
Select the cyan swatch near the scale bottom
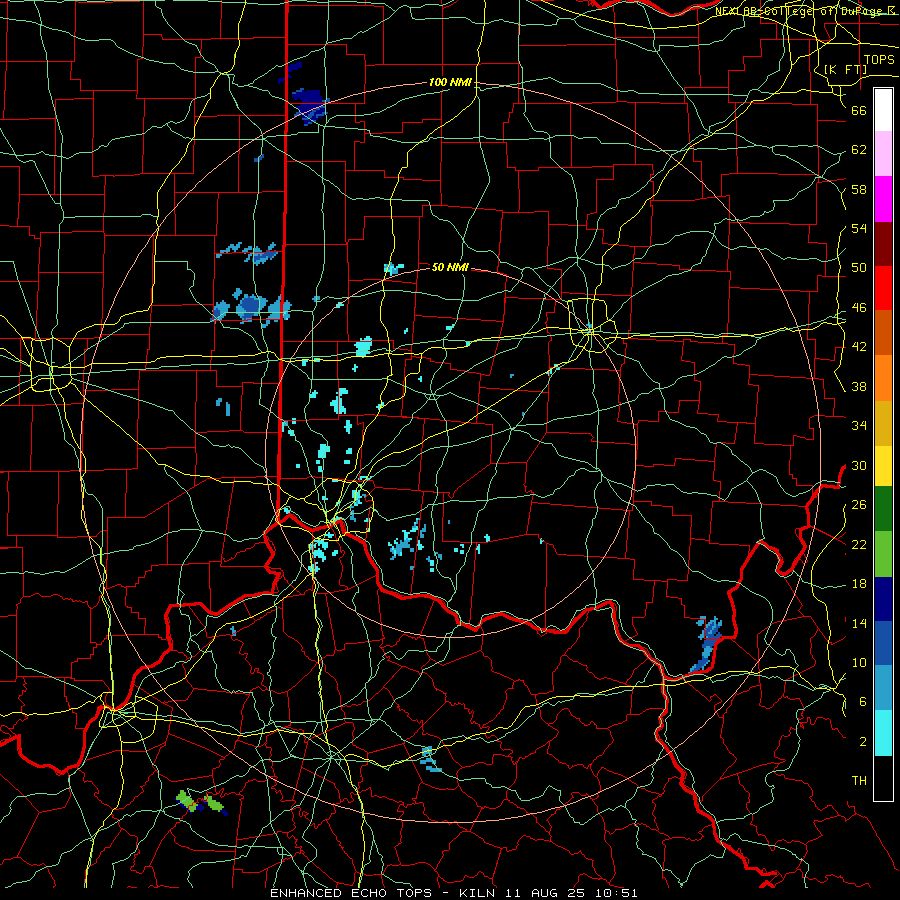[x=883, y=733]
